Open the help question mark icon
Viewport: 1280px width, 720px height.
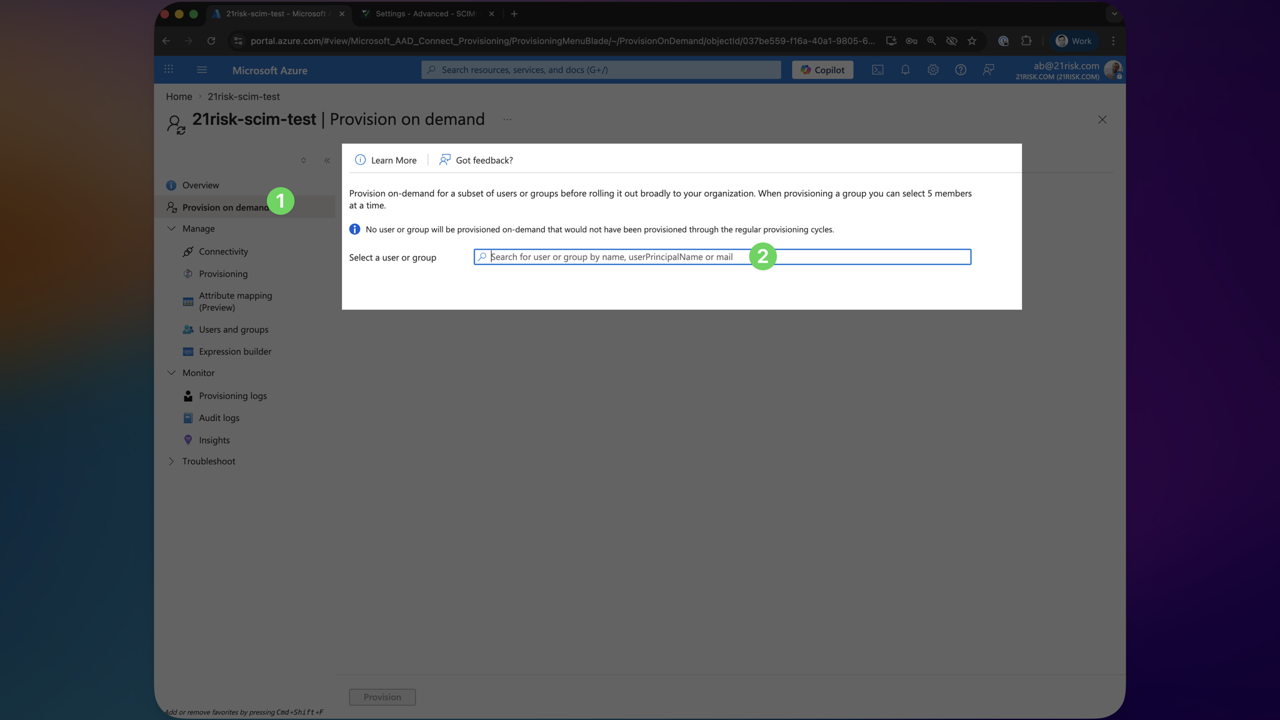click(x=961, y=70)
